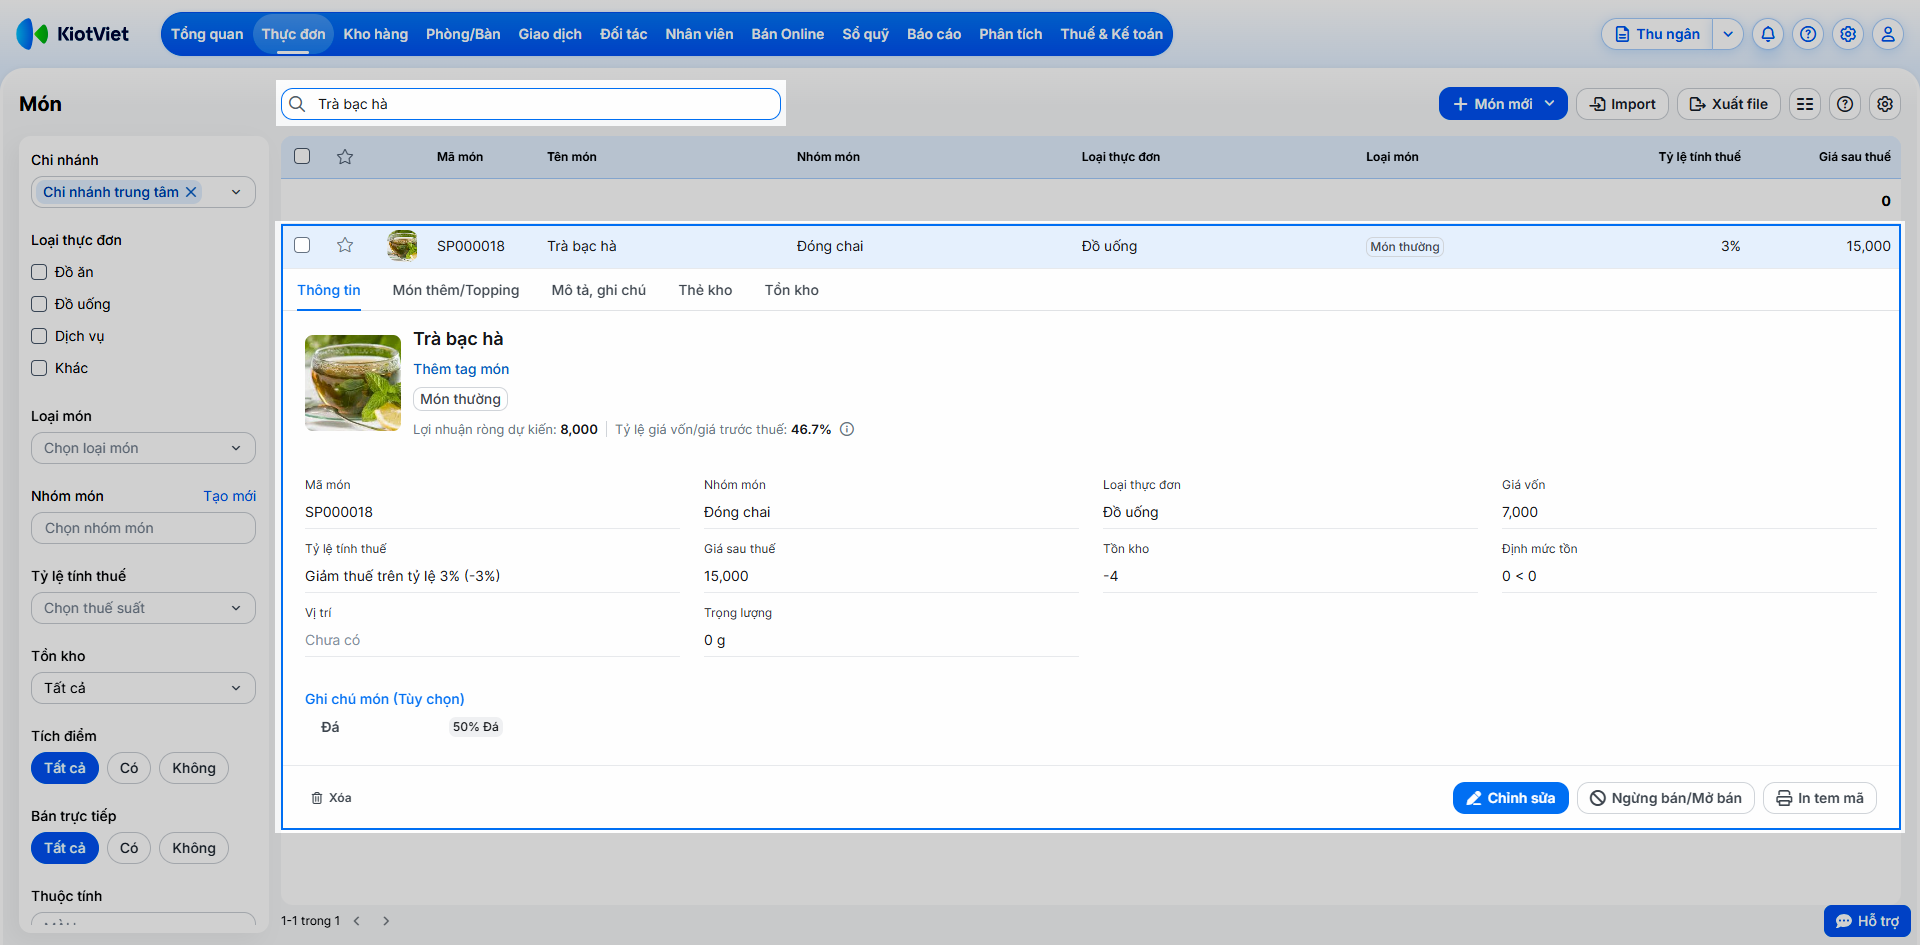
Task: Remove the Chi nhánh trung tâm tag
Action: tap(191, 192)
